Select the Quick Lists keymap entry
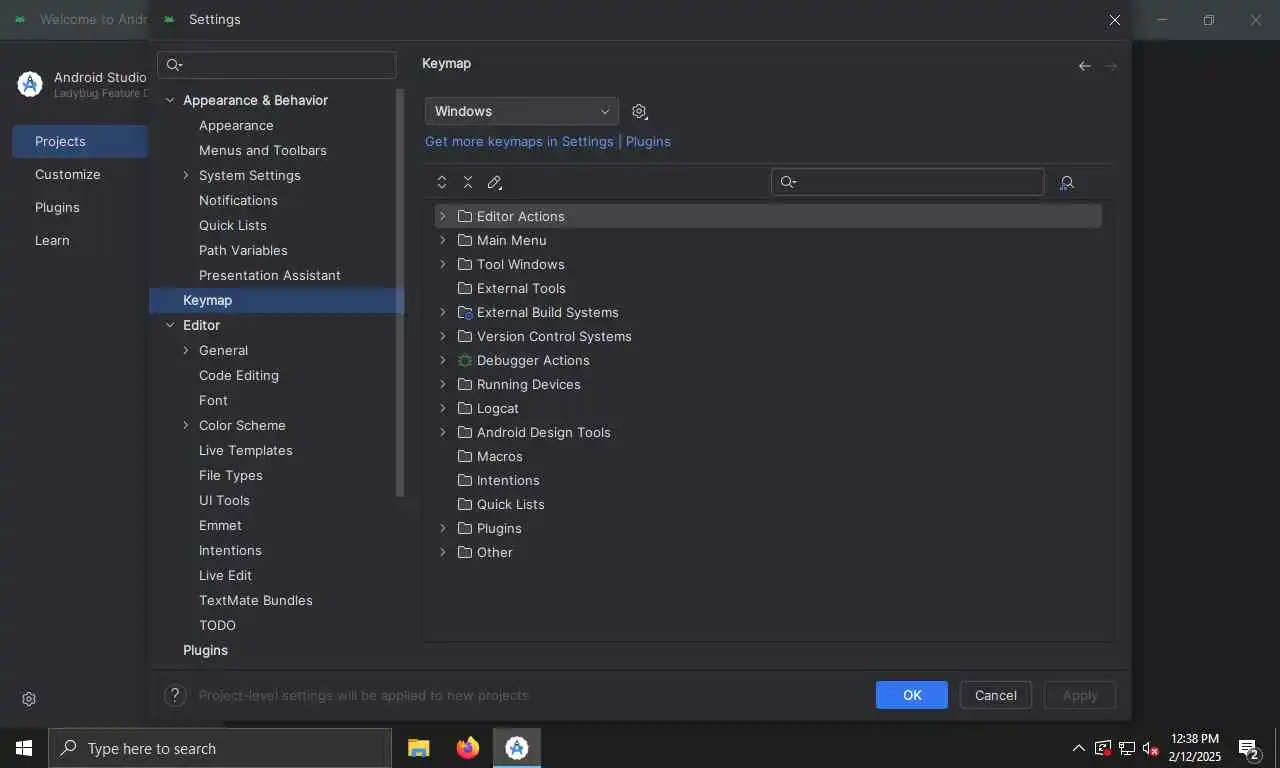This screenshot has width=1280, height=768. [x=511, y=504]
